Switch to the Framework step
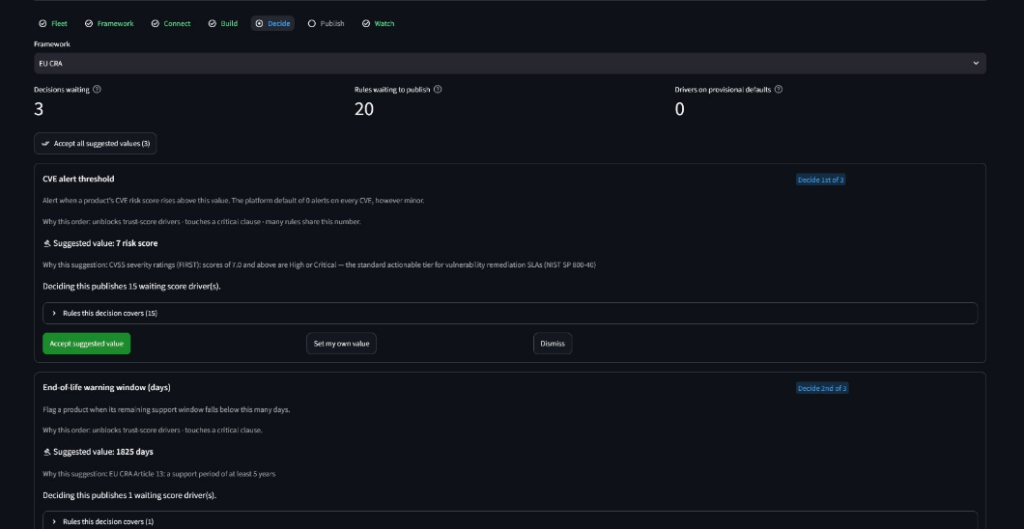The height and width of the screenshot is (529, 1024). [109, 24]
